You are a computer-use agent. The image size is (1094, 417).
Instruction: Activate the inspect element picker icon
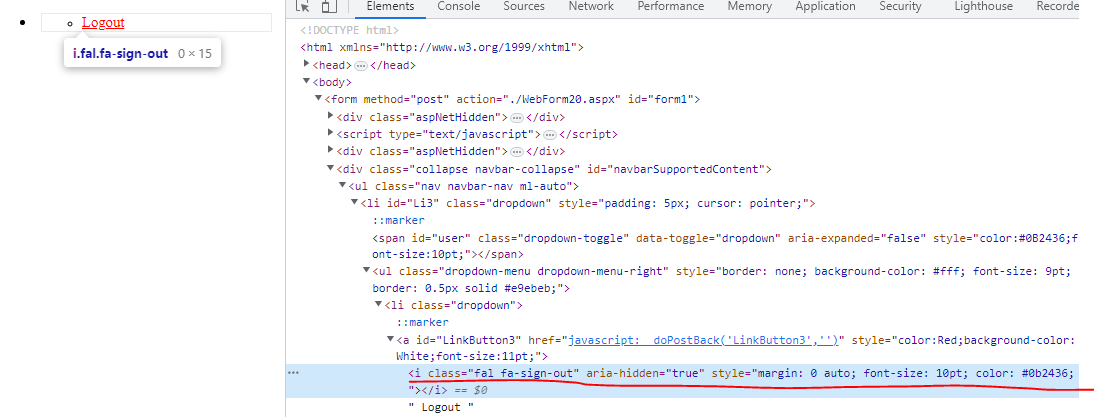point(303,6)
